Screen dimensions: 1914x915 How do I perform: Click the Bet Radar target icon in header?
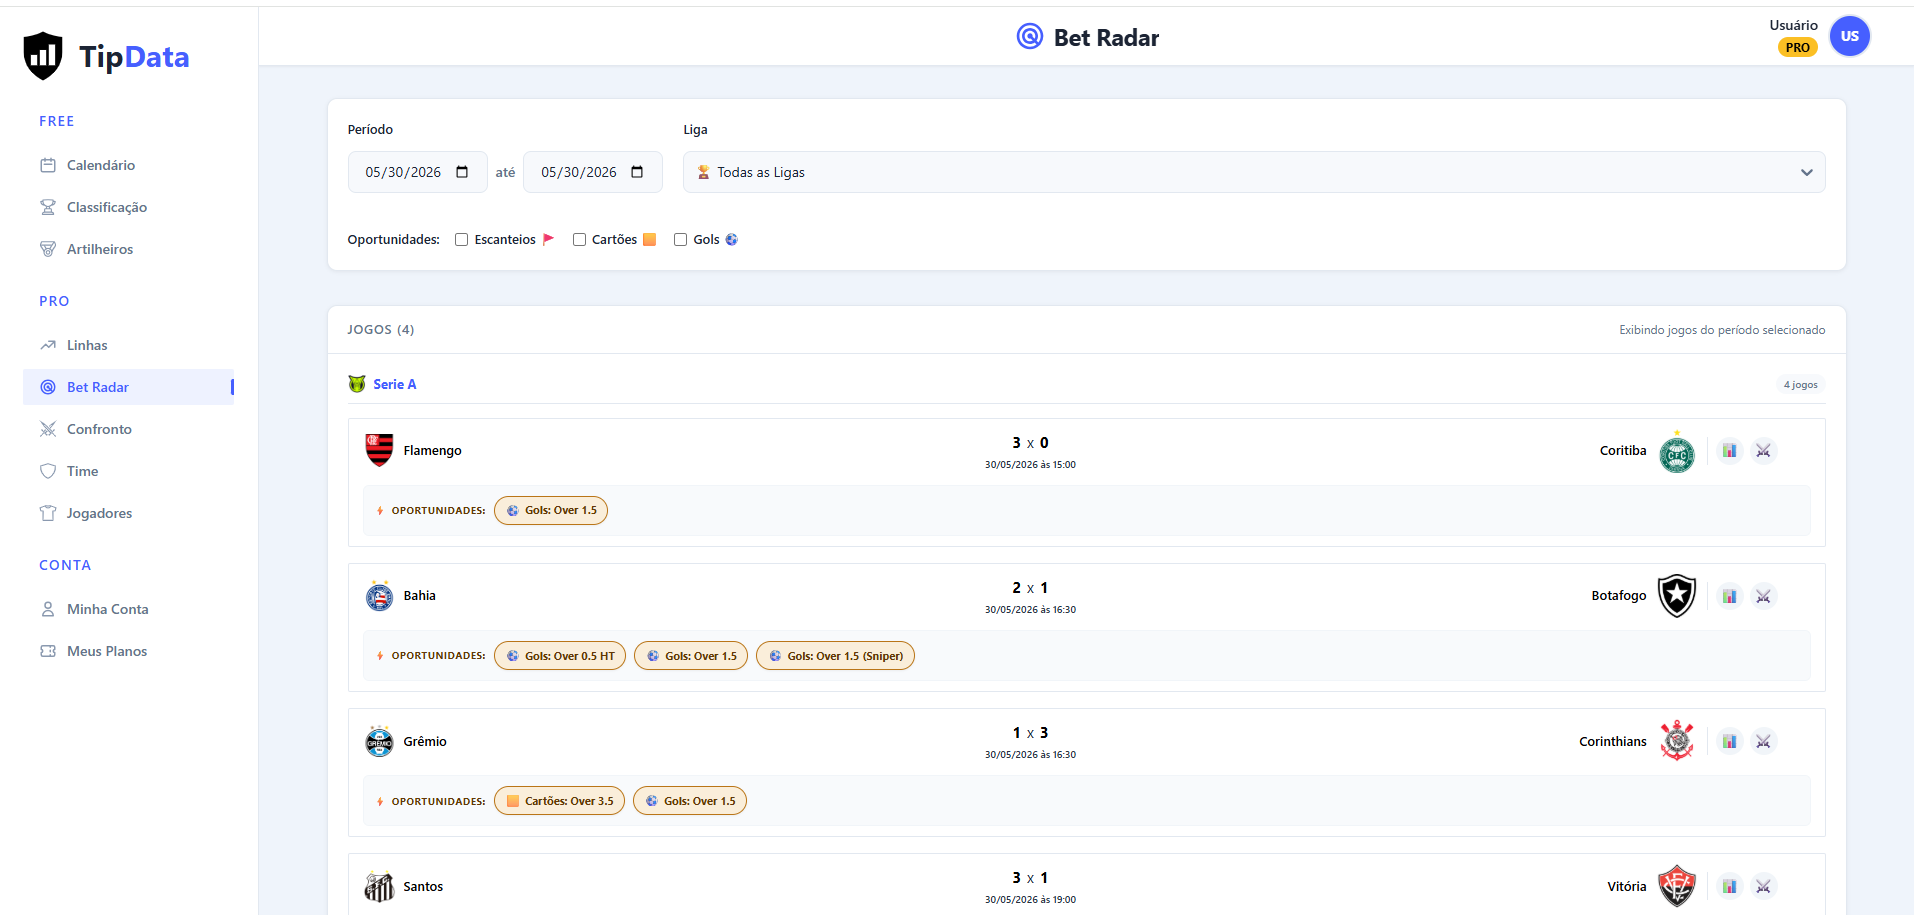coord(1029,37)
